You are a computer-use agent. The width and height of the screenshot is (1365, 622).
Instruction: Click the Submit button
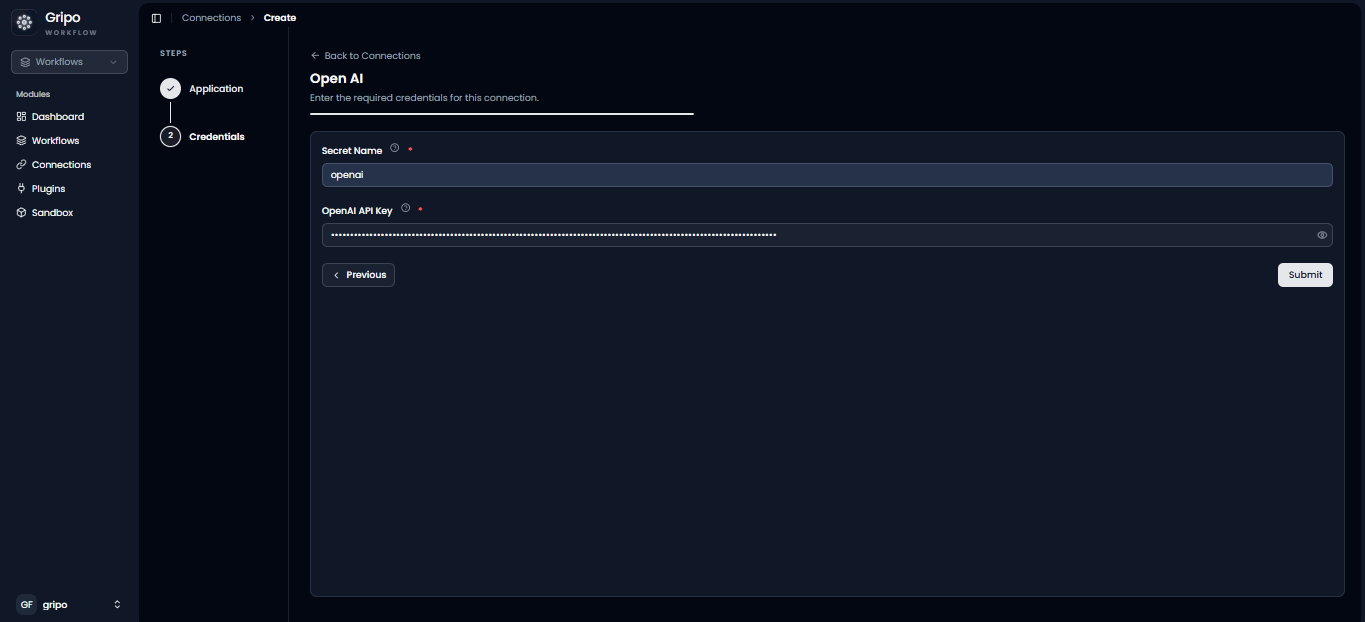click(x=1305, y=275)
